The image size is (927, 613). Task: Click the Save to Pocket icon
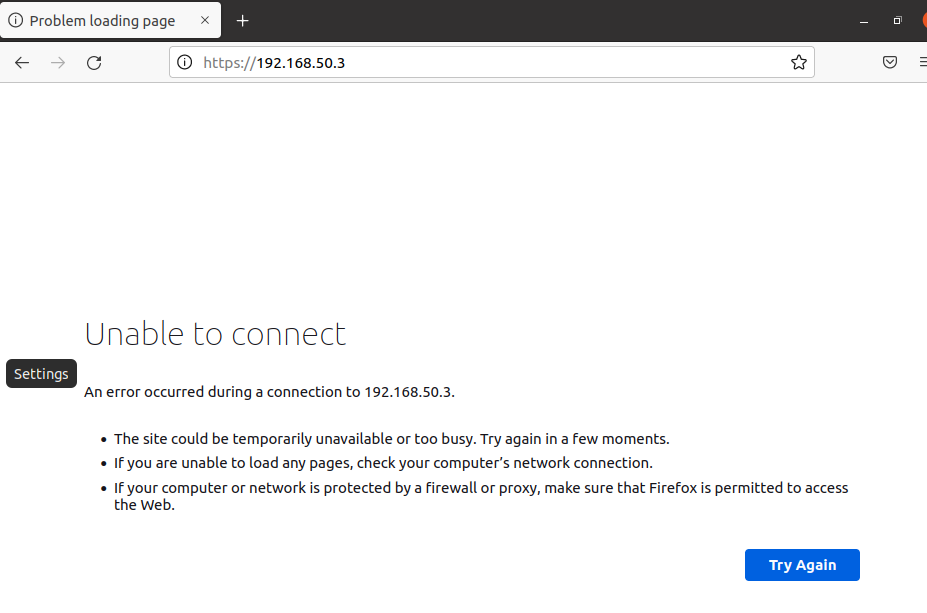(x=889, y=63)
